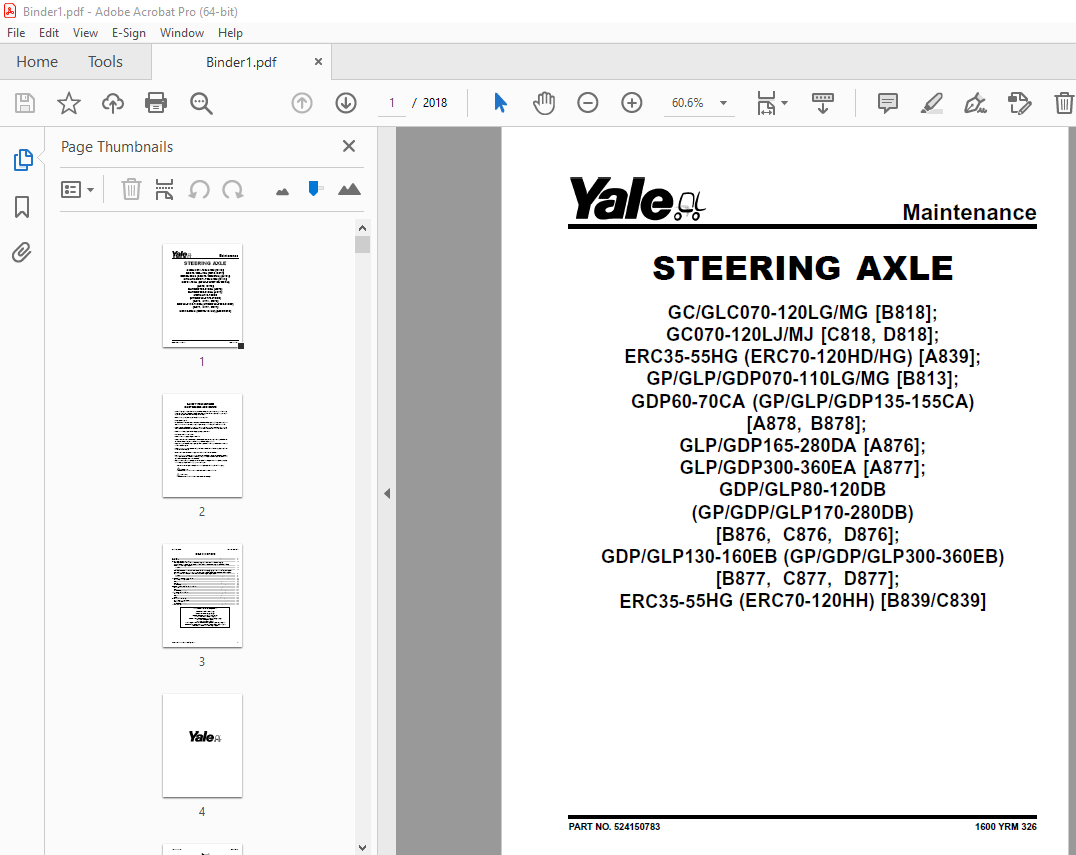
Task: Open the zoom level dropdown
Action: pos(723,103)
